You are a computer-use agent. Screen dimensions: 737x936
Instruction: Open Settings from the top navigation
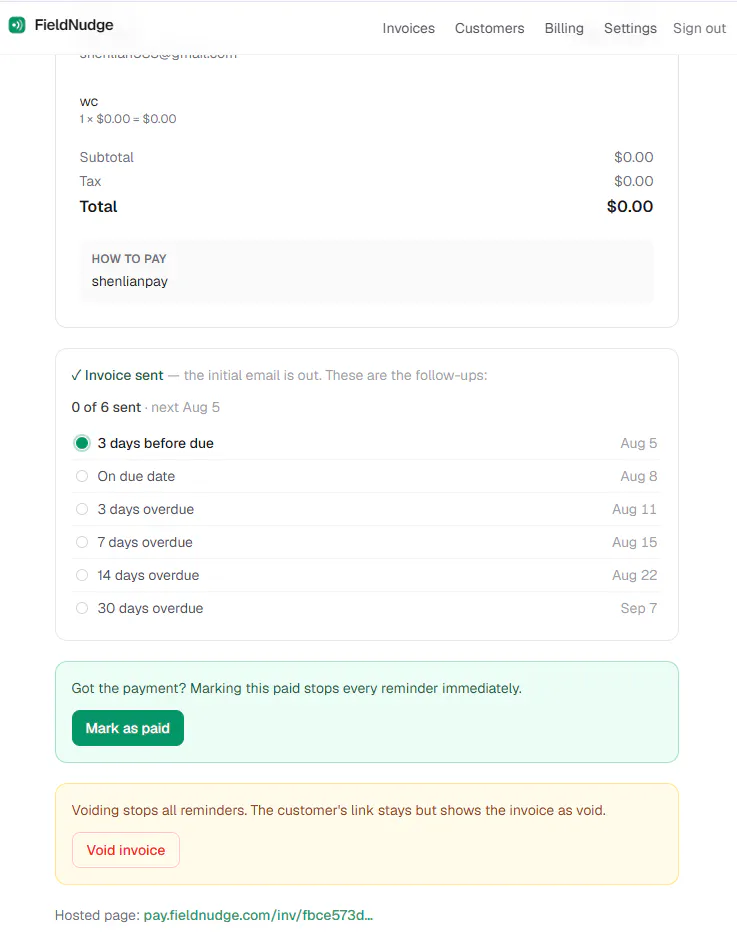pyautogui.click(x=630, y=28)
